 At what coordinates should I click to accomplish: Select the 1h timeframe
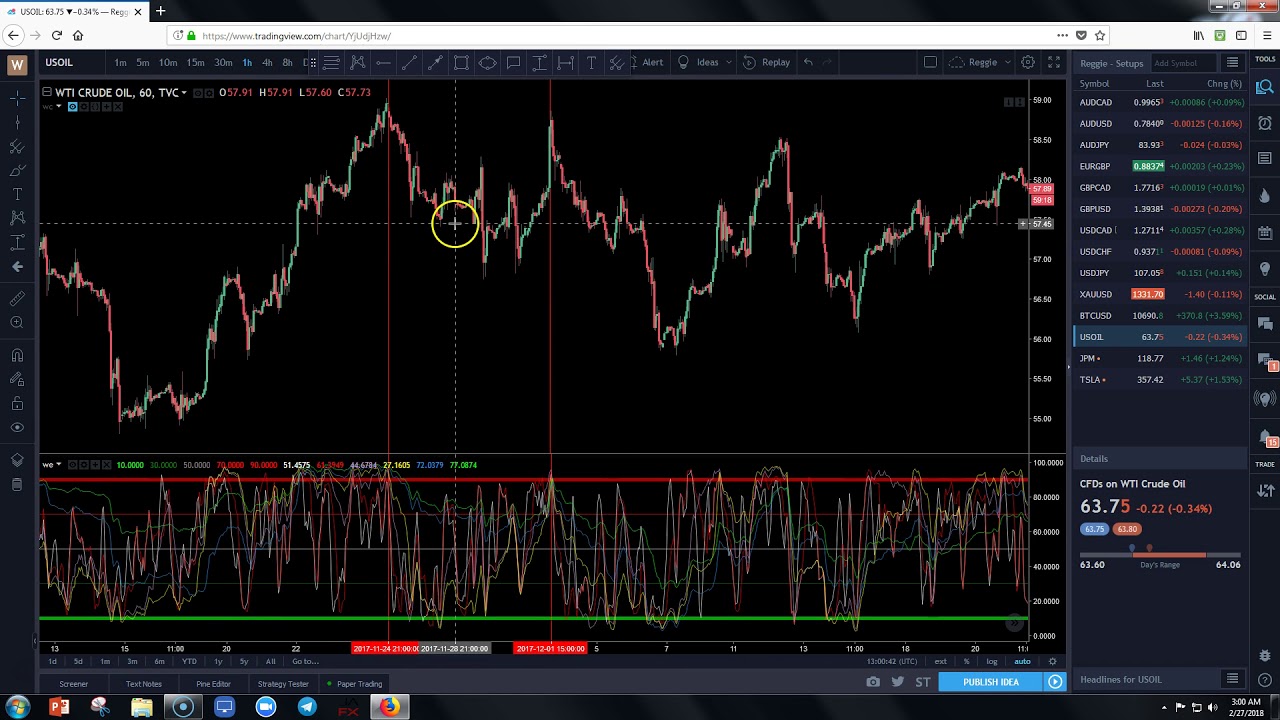(x=246, y=62)
